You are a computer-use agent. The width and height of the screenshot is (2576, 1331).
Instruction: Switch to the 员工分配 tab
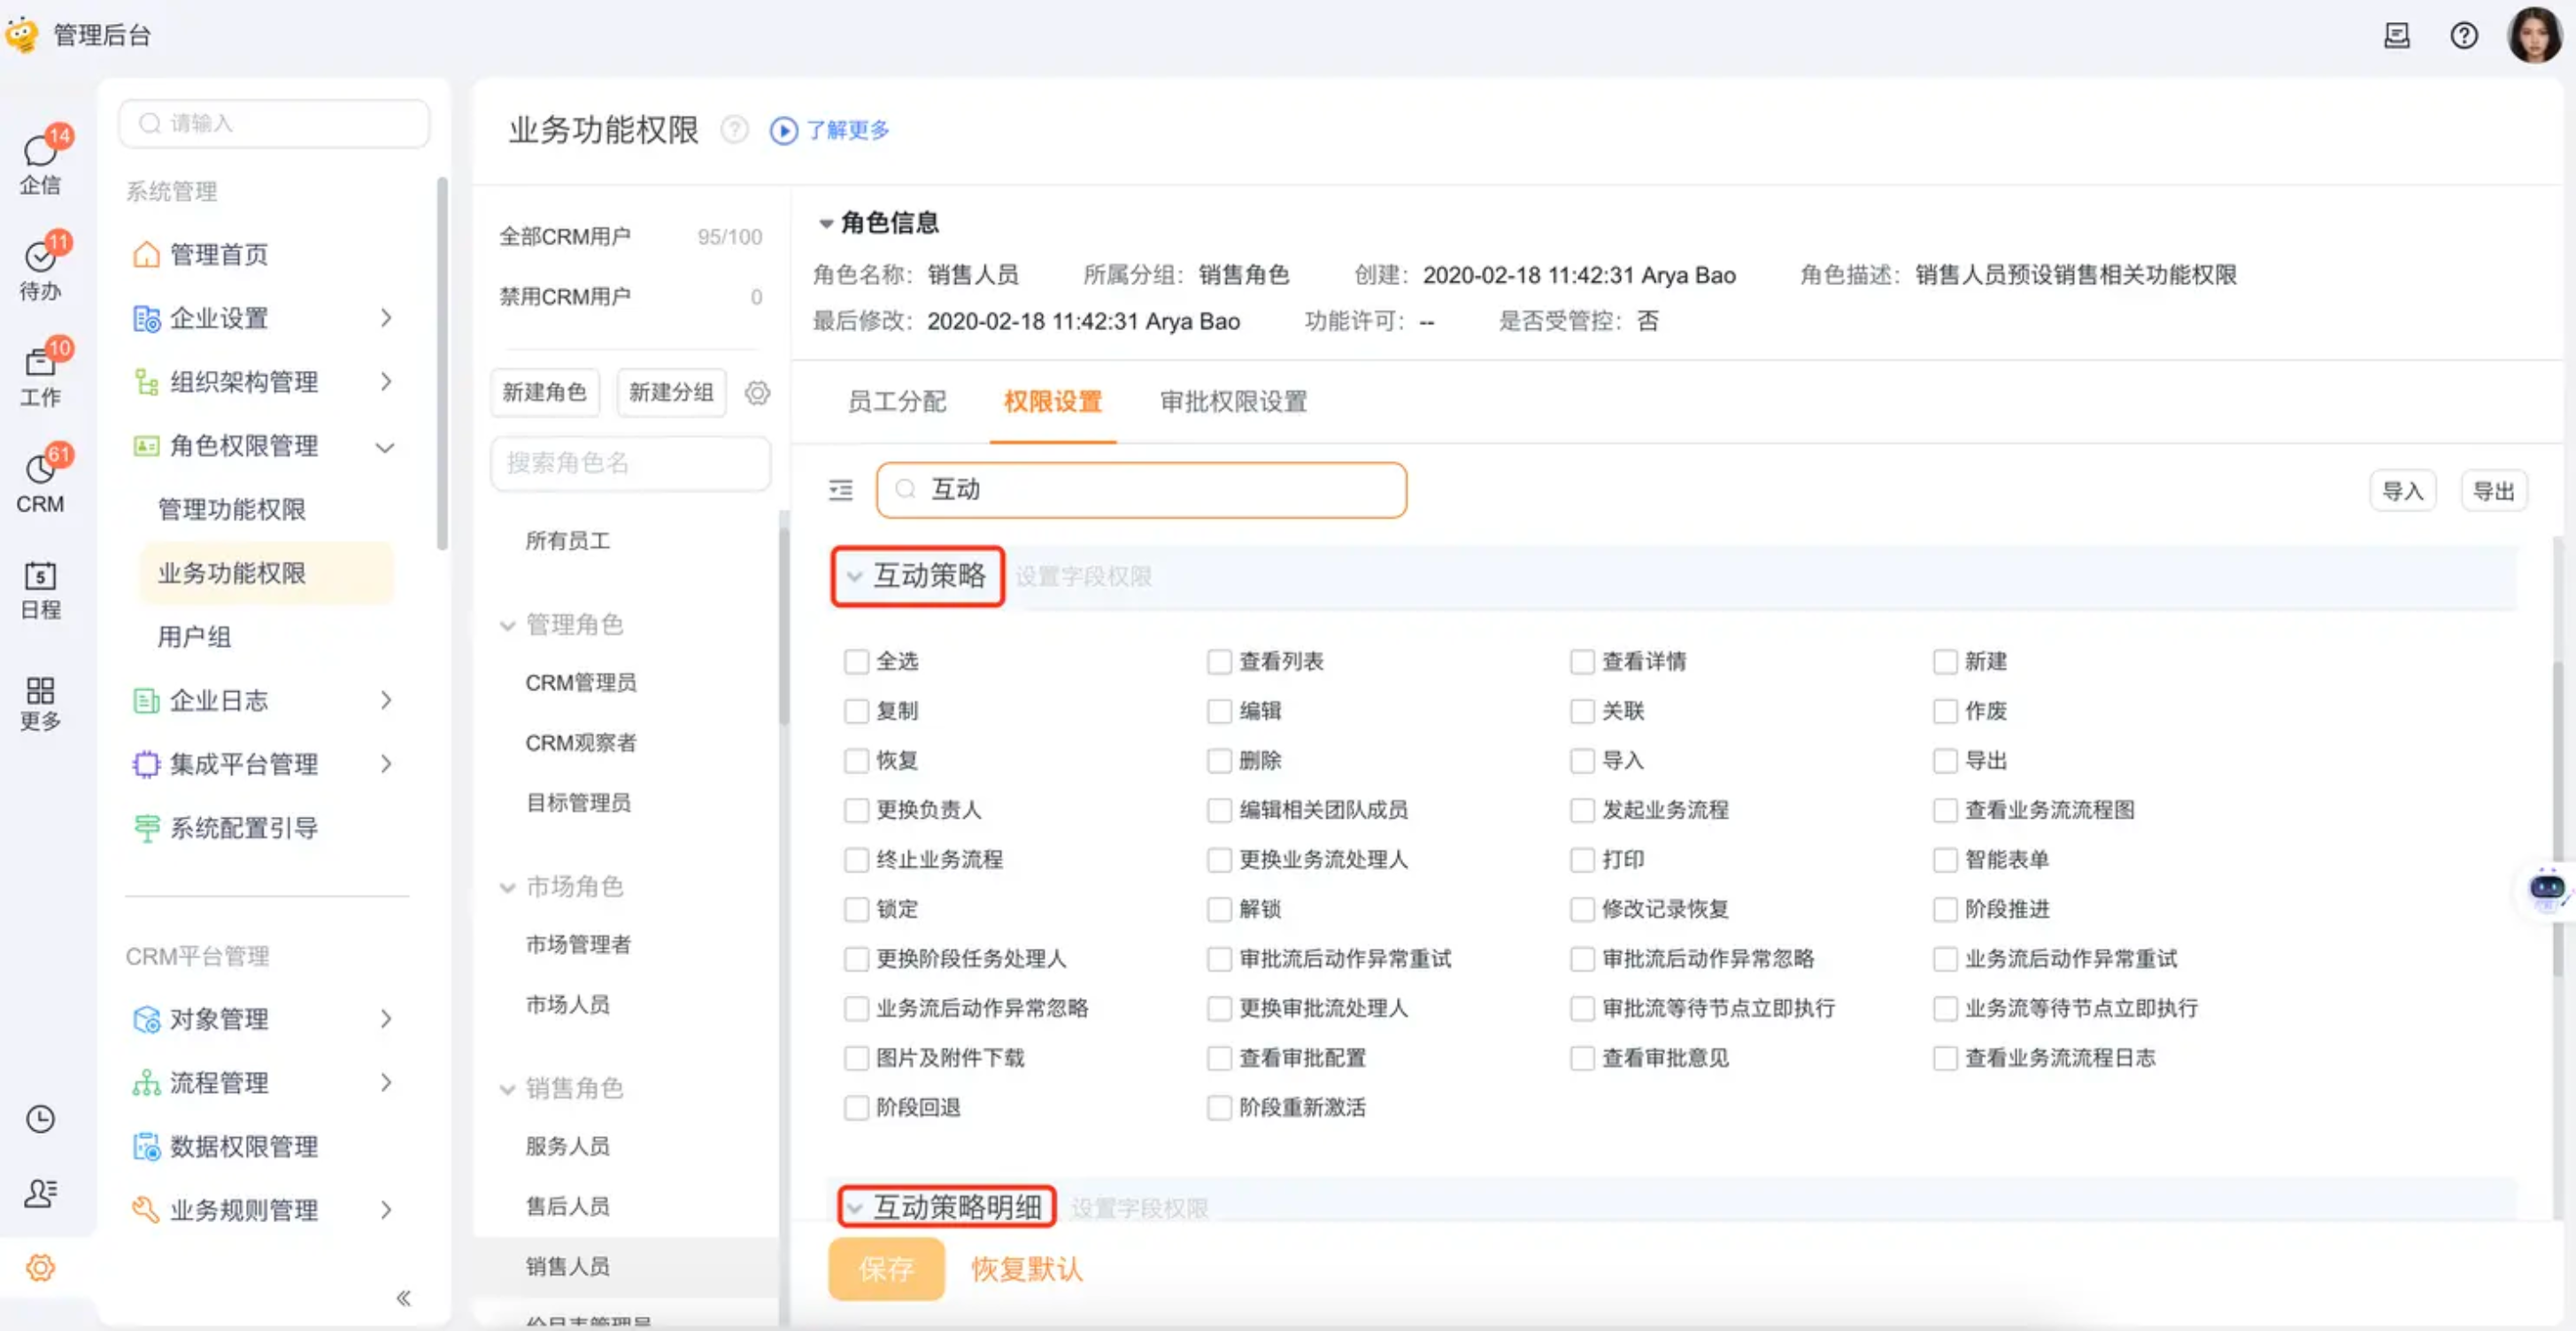tap(896, 402)
